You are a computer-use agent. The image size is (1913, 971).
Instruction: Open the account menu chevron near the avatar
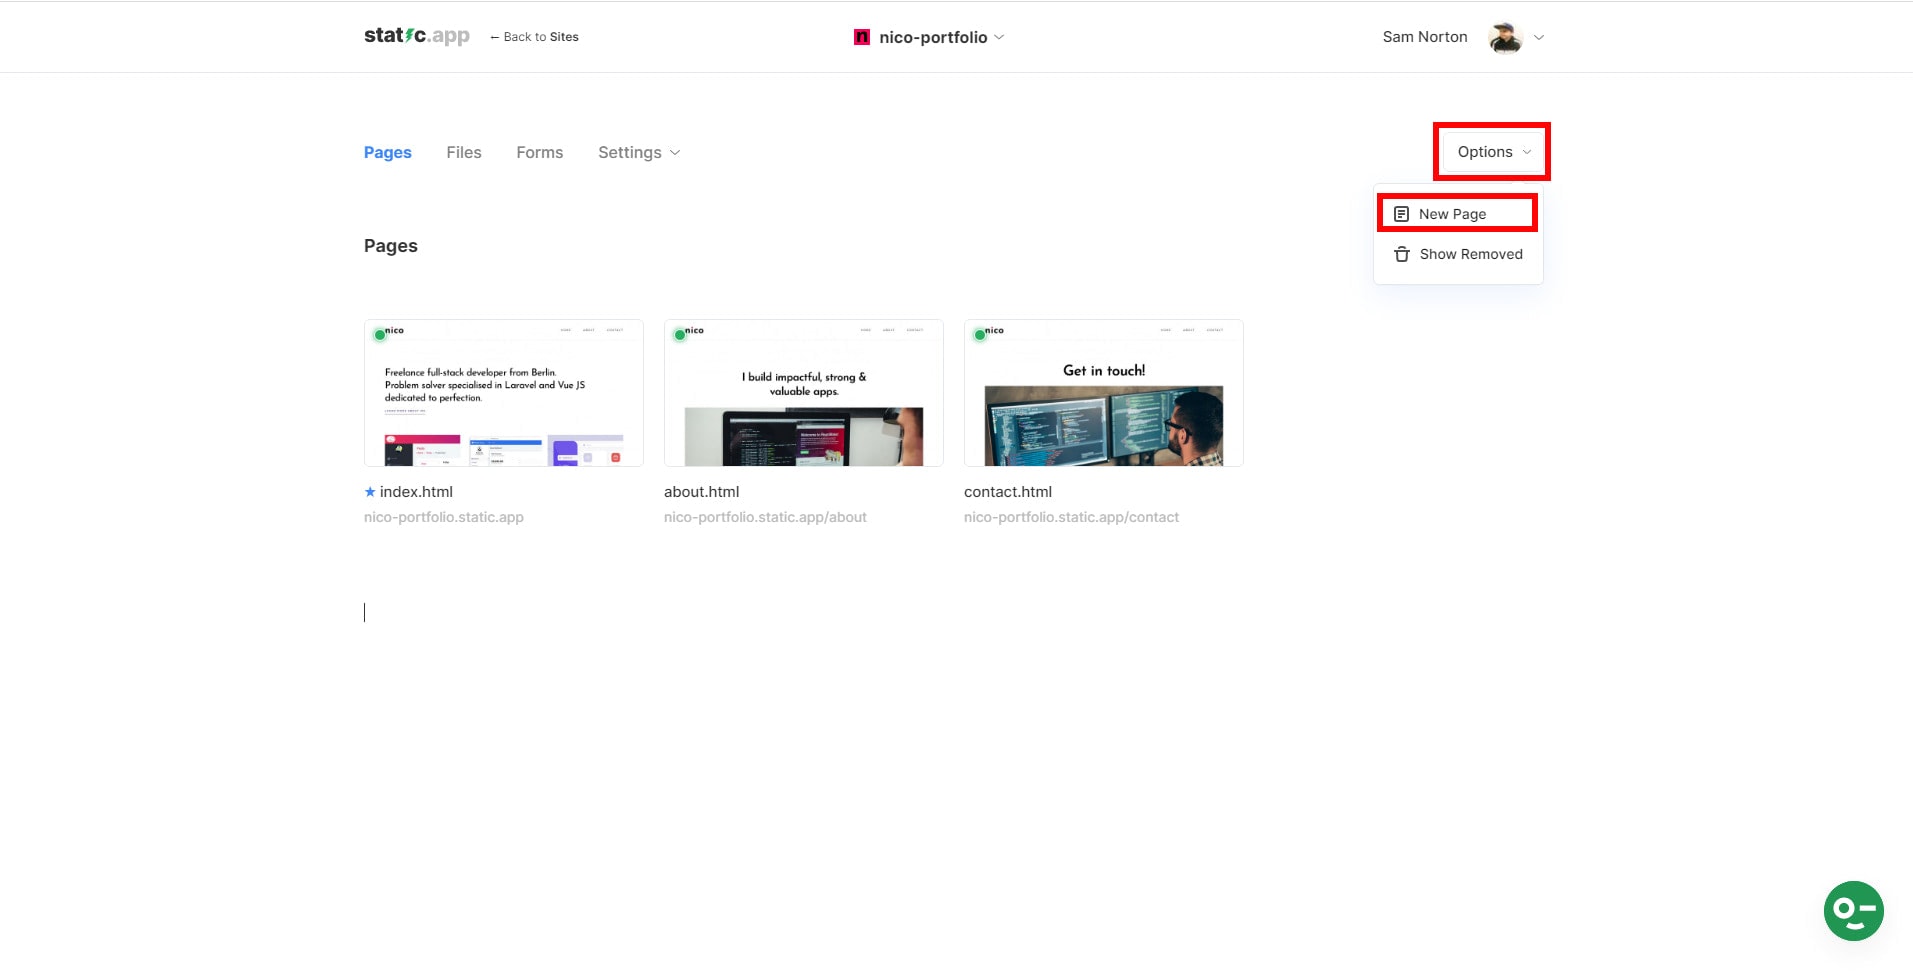(1538, 37)
